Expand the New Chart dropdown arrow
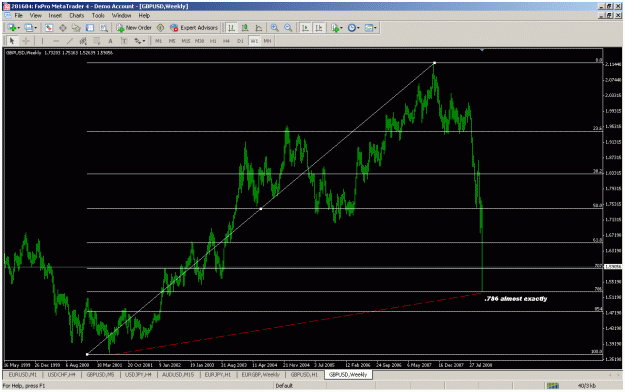This screenshot has height=392, width=625. coord(18,28)
